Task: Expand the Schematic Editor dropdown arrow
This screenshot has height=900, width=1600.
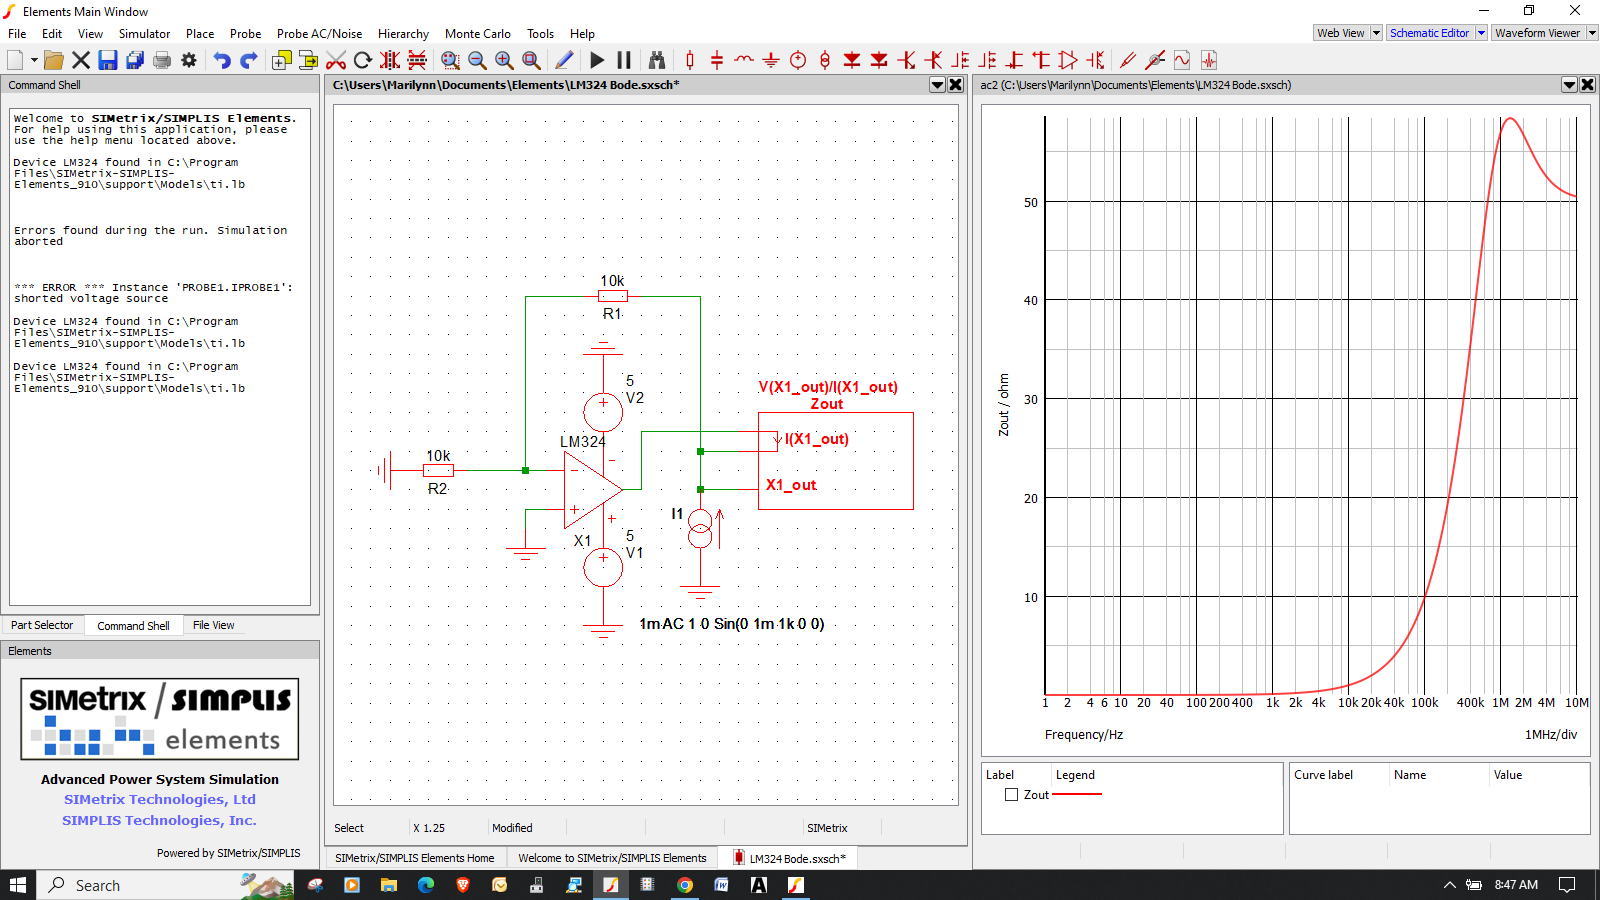Action: [x=1481, y=33]
